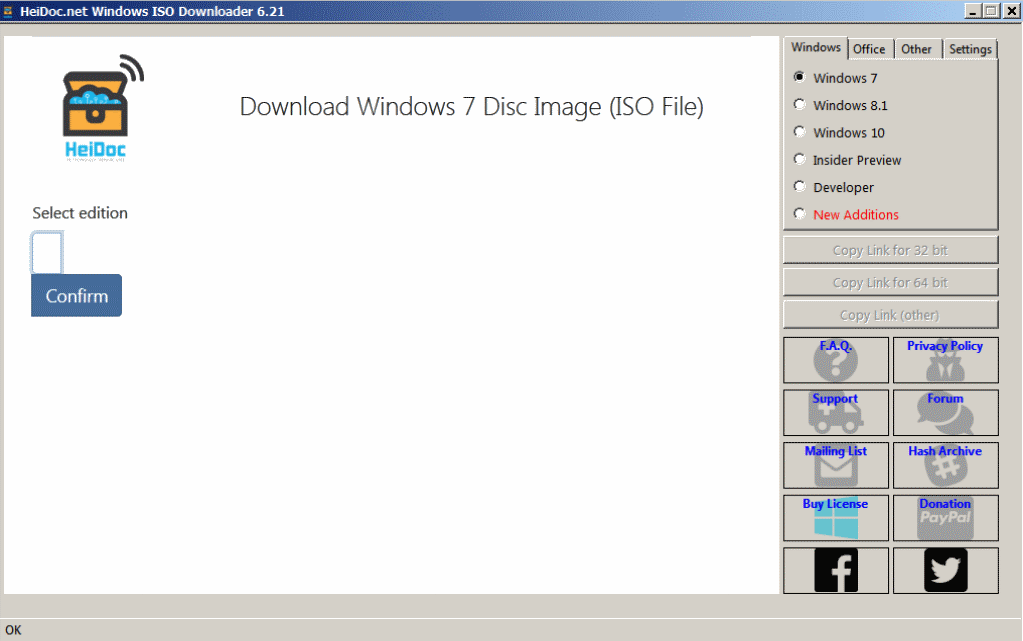
Task: Click the Select edition label
Action: [80, 213]
